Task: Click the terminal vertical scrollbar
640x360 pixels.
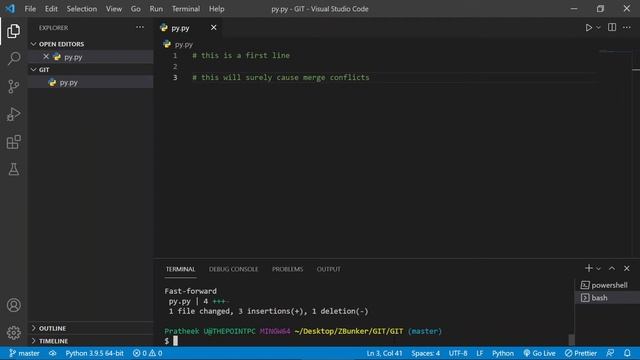Action: 571,340
